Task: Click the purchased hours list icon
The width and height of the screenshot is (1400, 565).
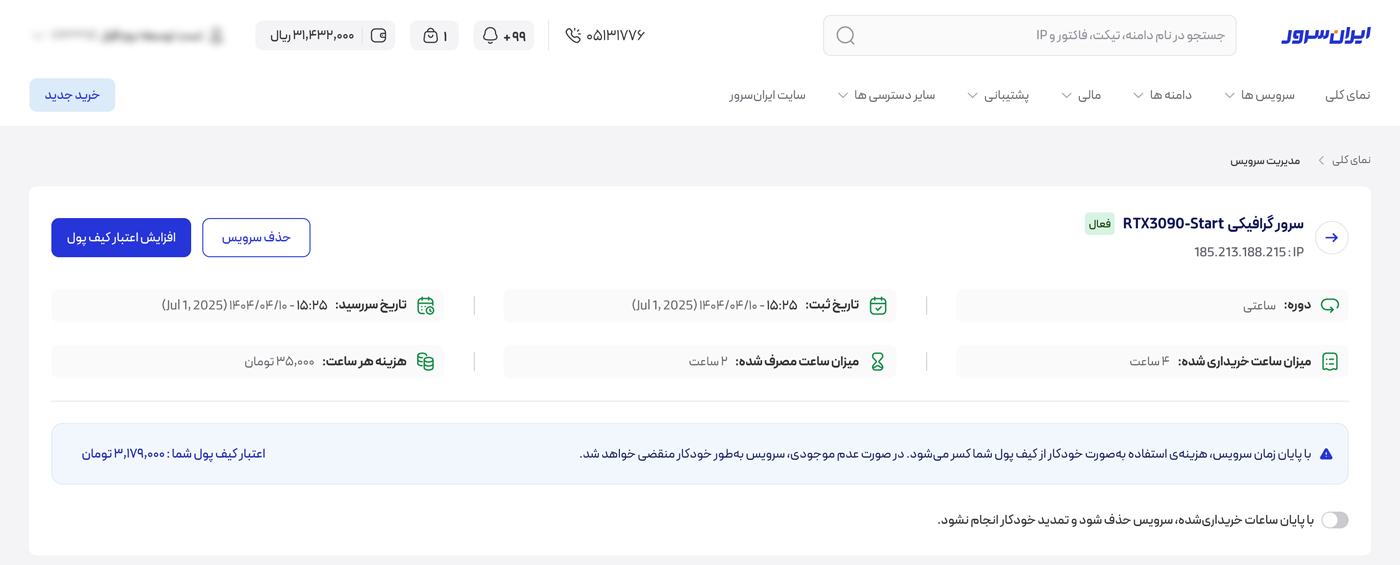Action: tap(1330, 361)
